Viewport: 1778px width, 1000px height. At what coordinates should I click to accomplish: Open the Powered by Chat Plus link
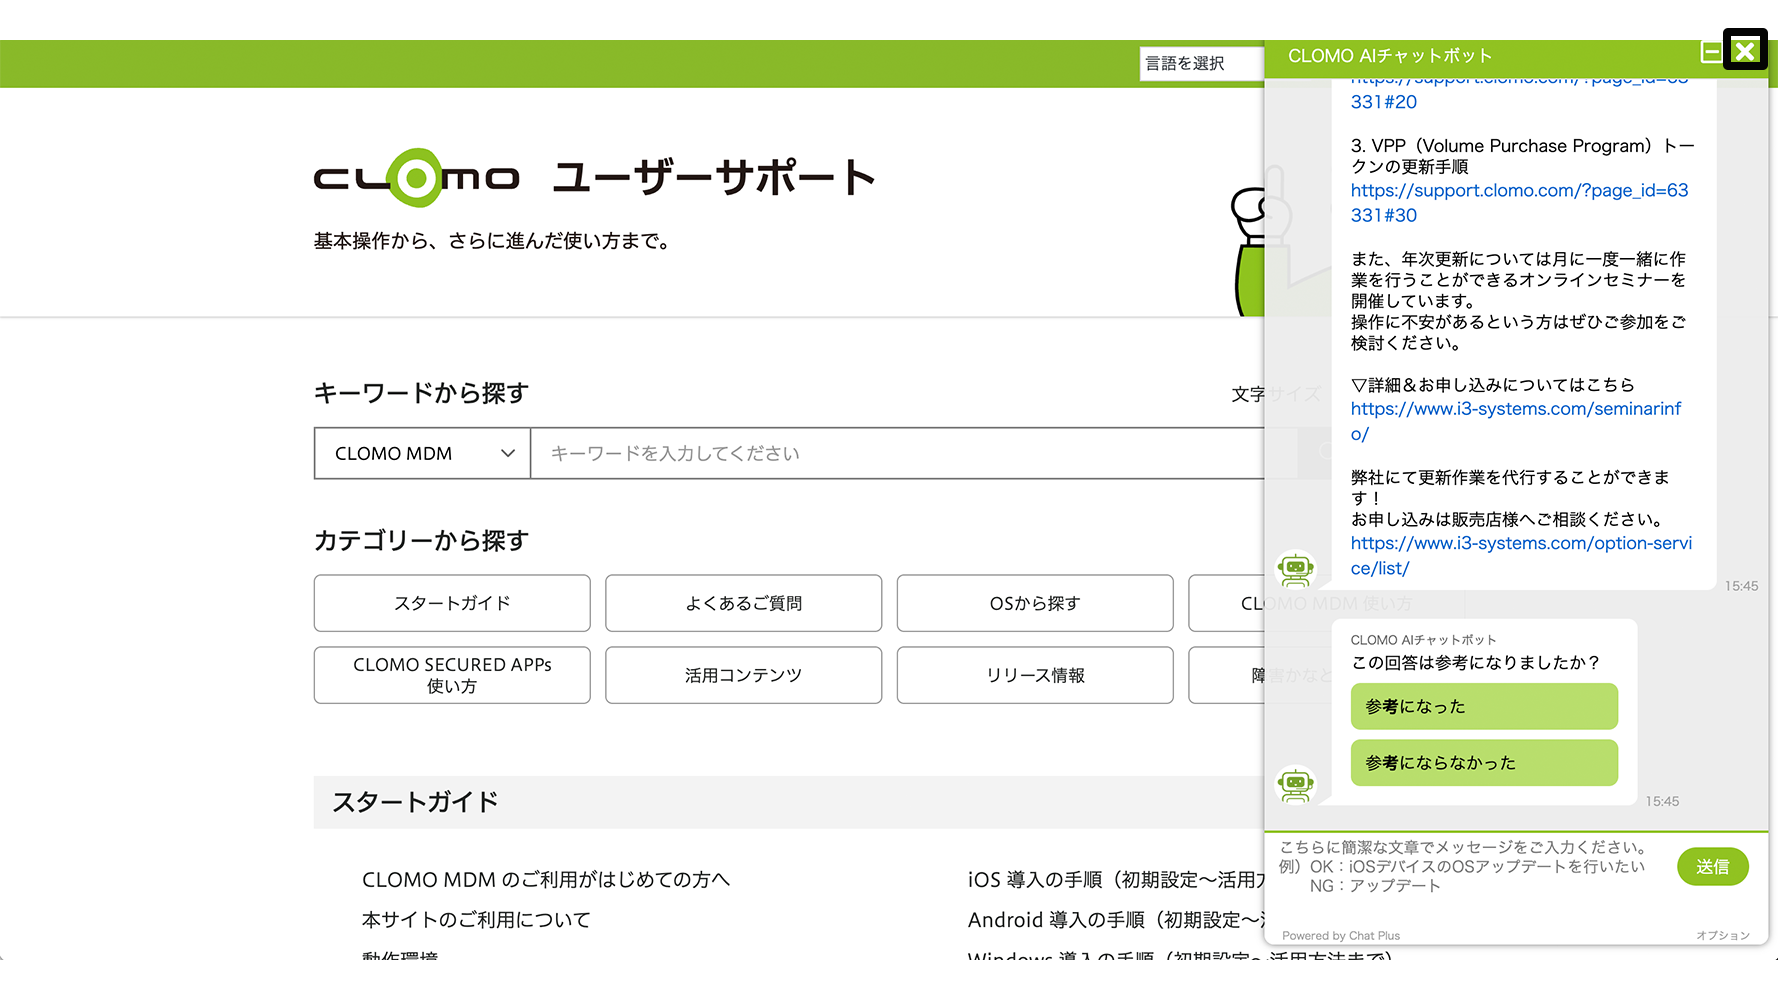click(1341, 936)
